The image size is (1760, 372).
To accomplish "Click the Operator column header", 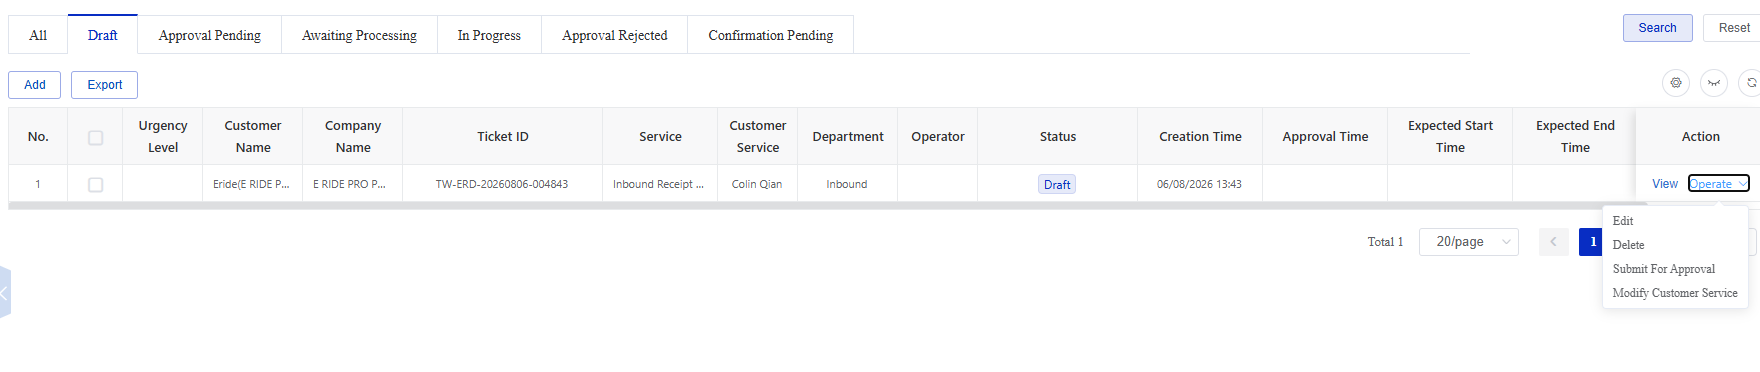I will tap(938, 137).
